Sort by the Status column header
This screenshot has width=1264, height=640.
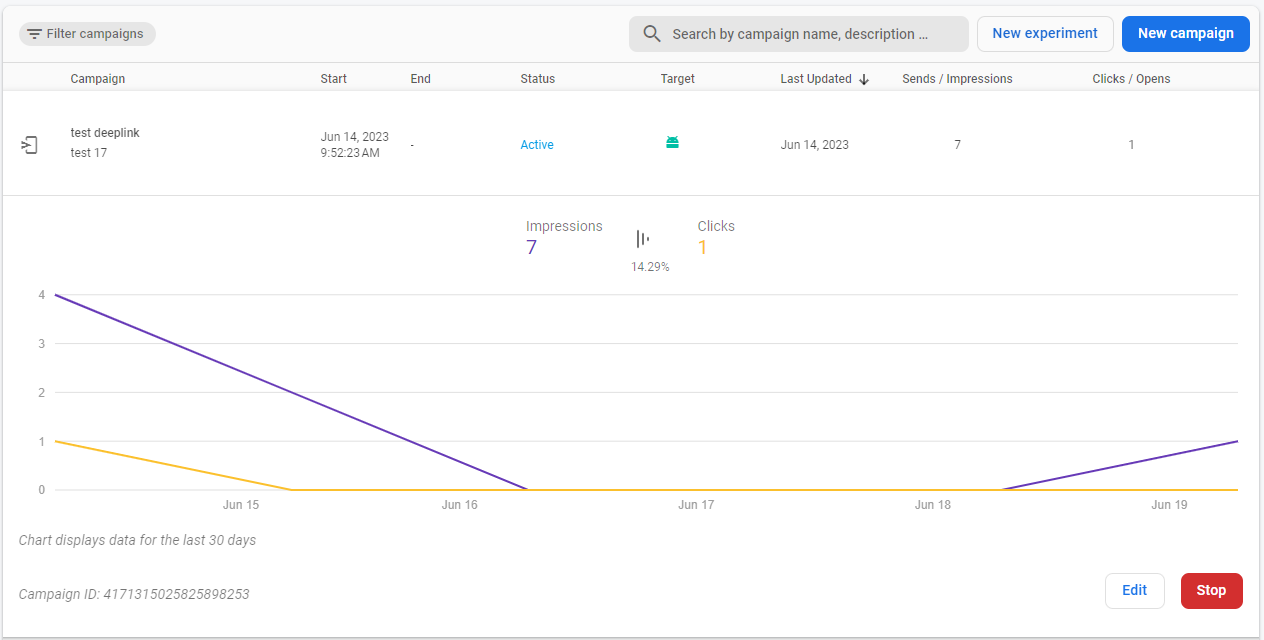click(x=537, y=79)
